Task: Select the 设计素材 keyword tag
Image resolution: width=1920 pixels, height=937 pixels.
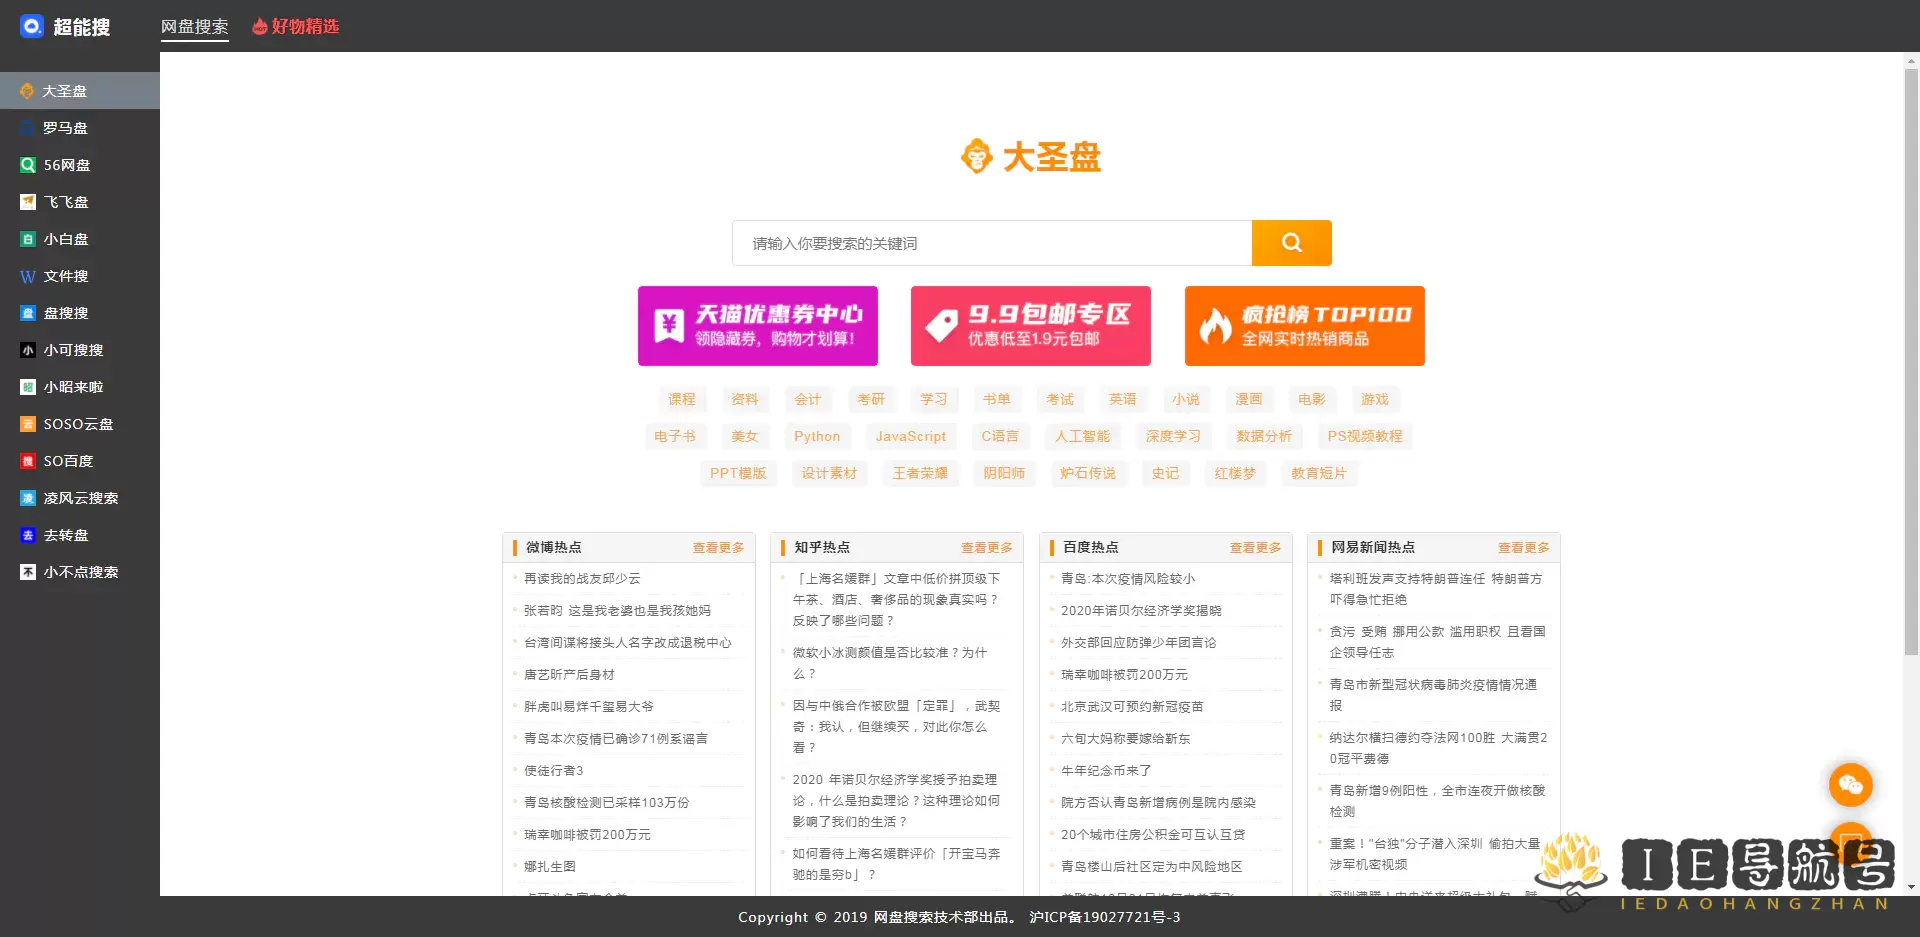Action: point(830,473)
